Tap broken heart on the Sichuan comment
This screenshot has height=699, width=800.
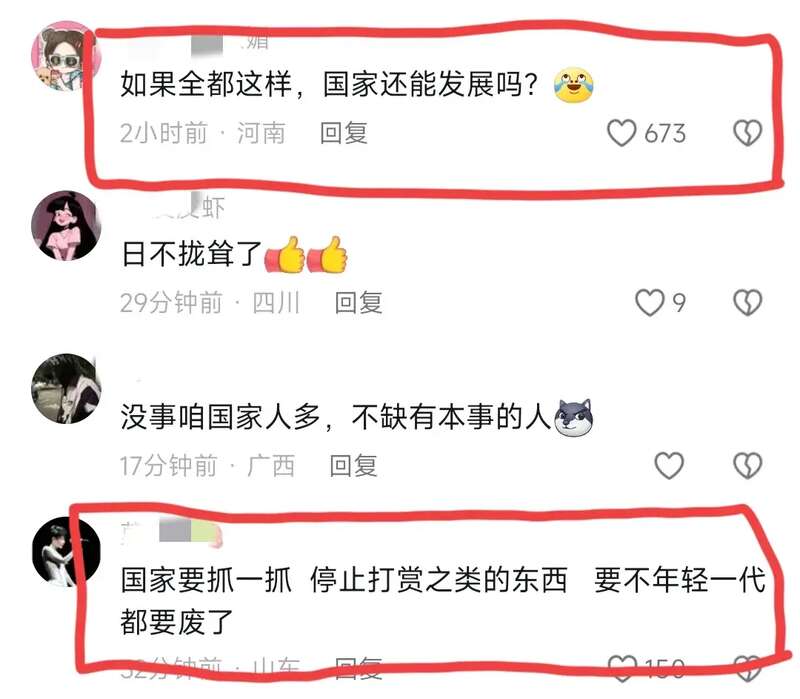pyautogui.click(x=747, y=303)
